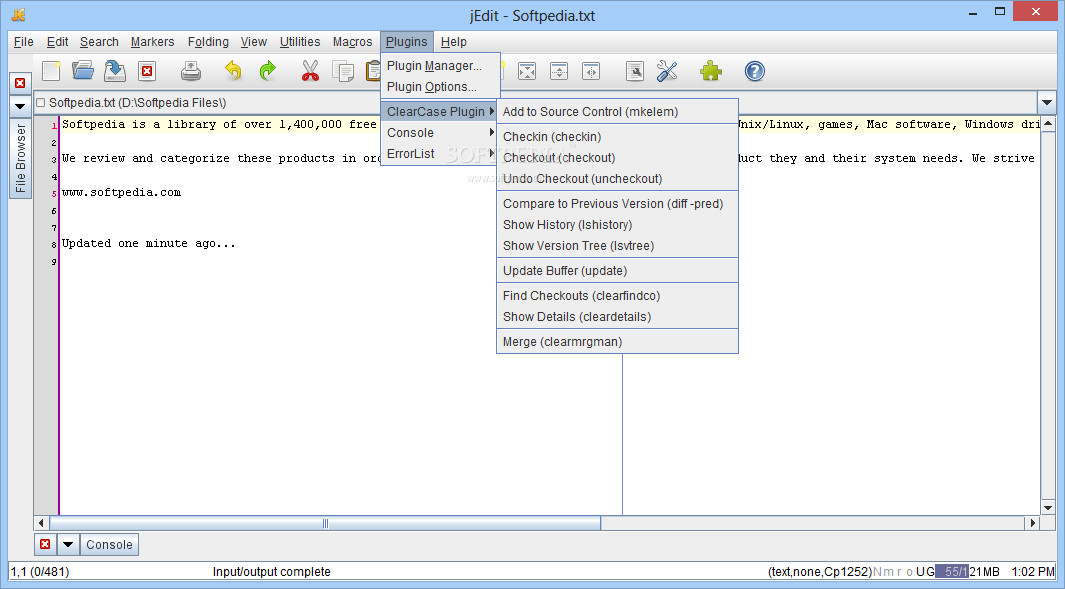This screenshot has width=1065, height=589.
Task: Click the 55/121MB memory status bar
Action: (967, 571)
